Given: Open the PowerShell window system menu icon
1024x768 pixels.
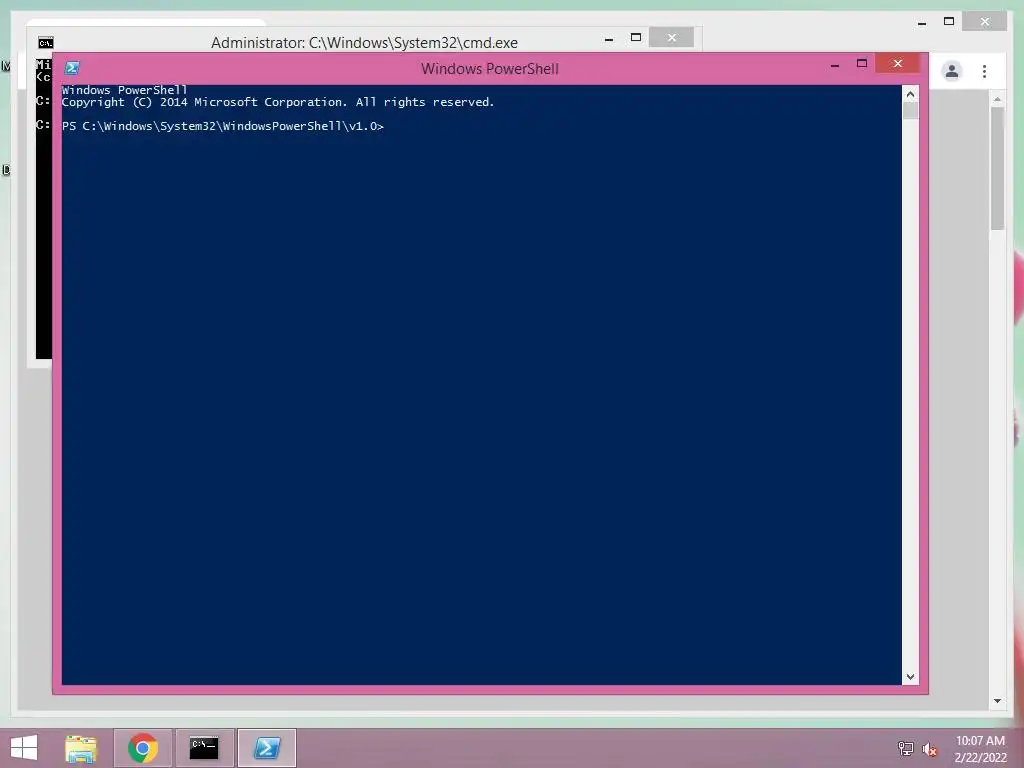Looking at the screenshot, I should pyautogui.click(x=72, y=68).
